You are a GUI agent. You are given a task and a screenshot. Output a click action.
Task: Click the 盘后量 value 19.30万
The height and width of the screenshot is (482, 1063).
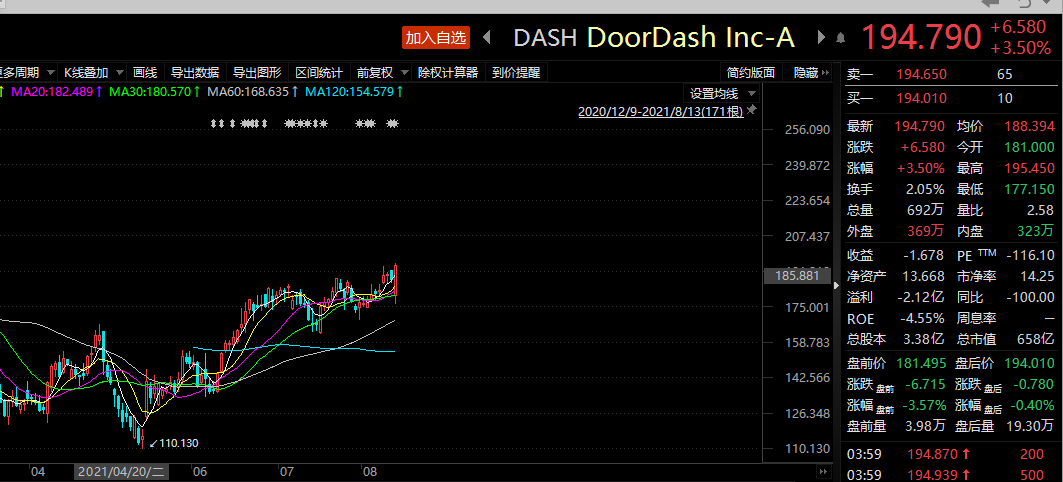click(x=1031, y=426)
